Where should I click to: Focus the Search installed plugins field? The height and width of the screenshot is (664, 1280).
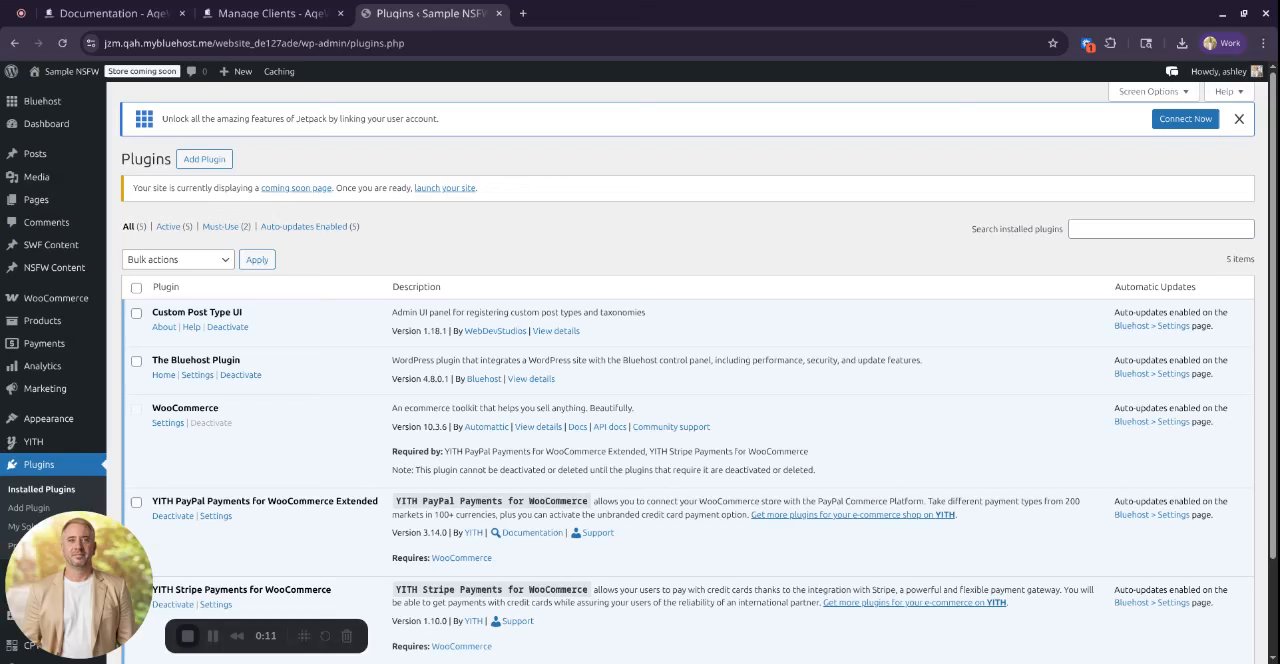(x=1161, y=229)
